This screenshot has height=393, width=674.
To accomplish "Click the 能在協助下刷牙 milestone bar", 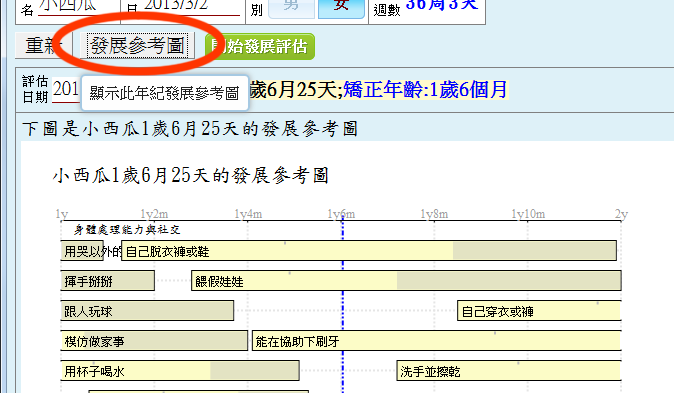I will coord(437,341).
